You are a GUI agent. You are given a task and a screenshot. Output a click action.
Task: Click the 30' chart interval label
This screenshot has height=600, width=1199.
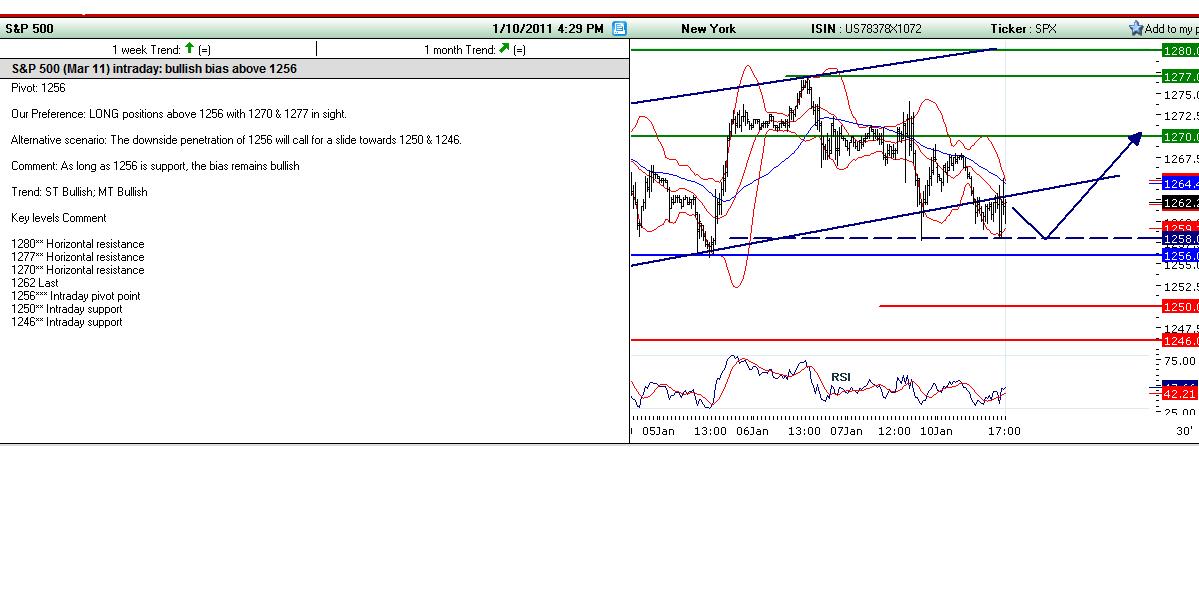click(1184, 431)
